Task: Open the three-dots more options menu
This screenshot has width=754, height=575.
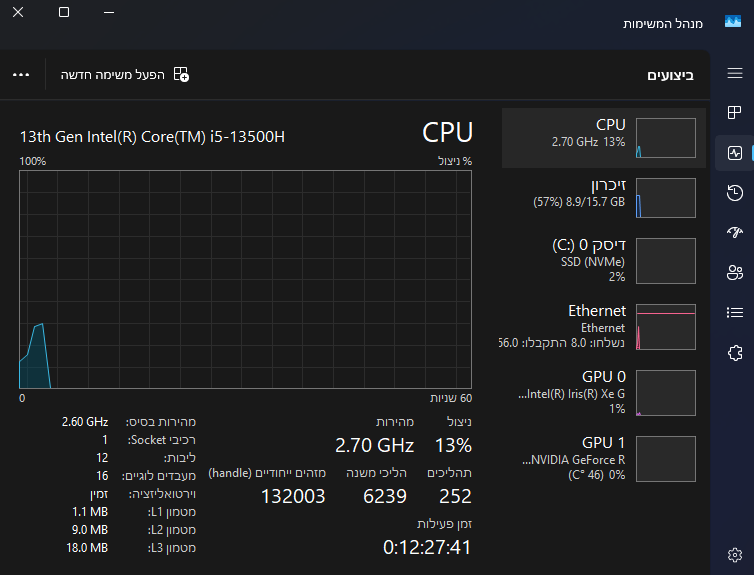Action: [21, 75]
